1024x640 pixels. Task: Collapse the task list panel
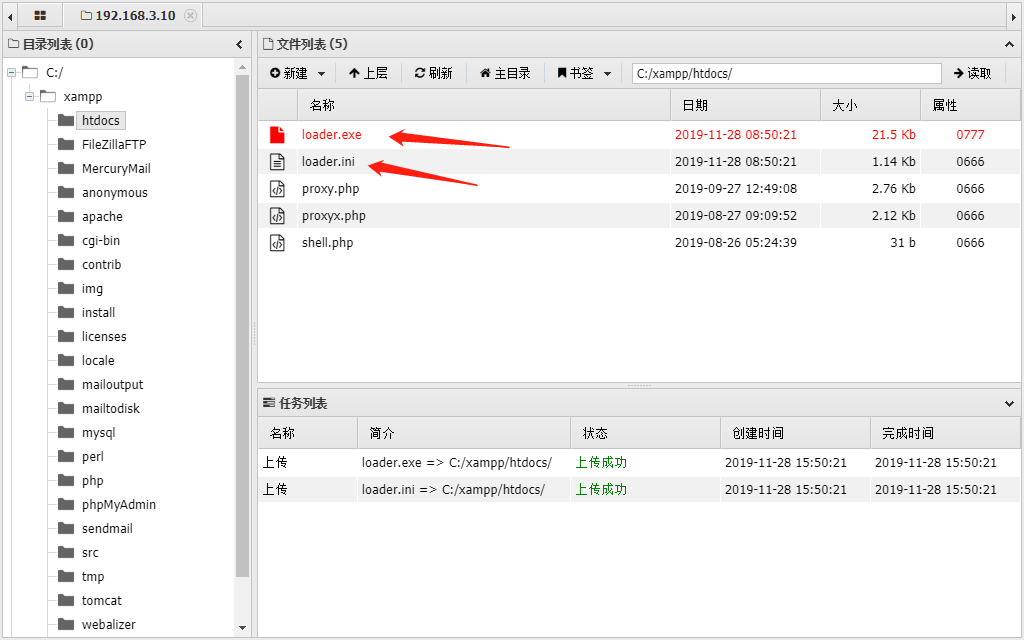click(x=1009, y=404)
